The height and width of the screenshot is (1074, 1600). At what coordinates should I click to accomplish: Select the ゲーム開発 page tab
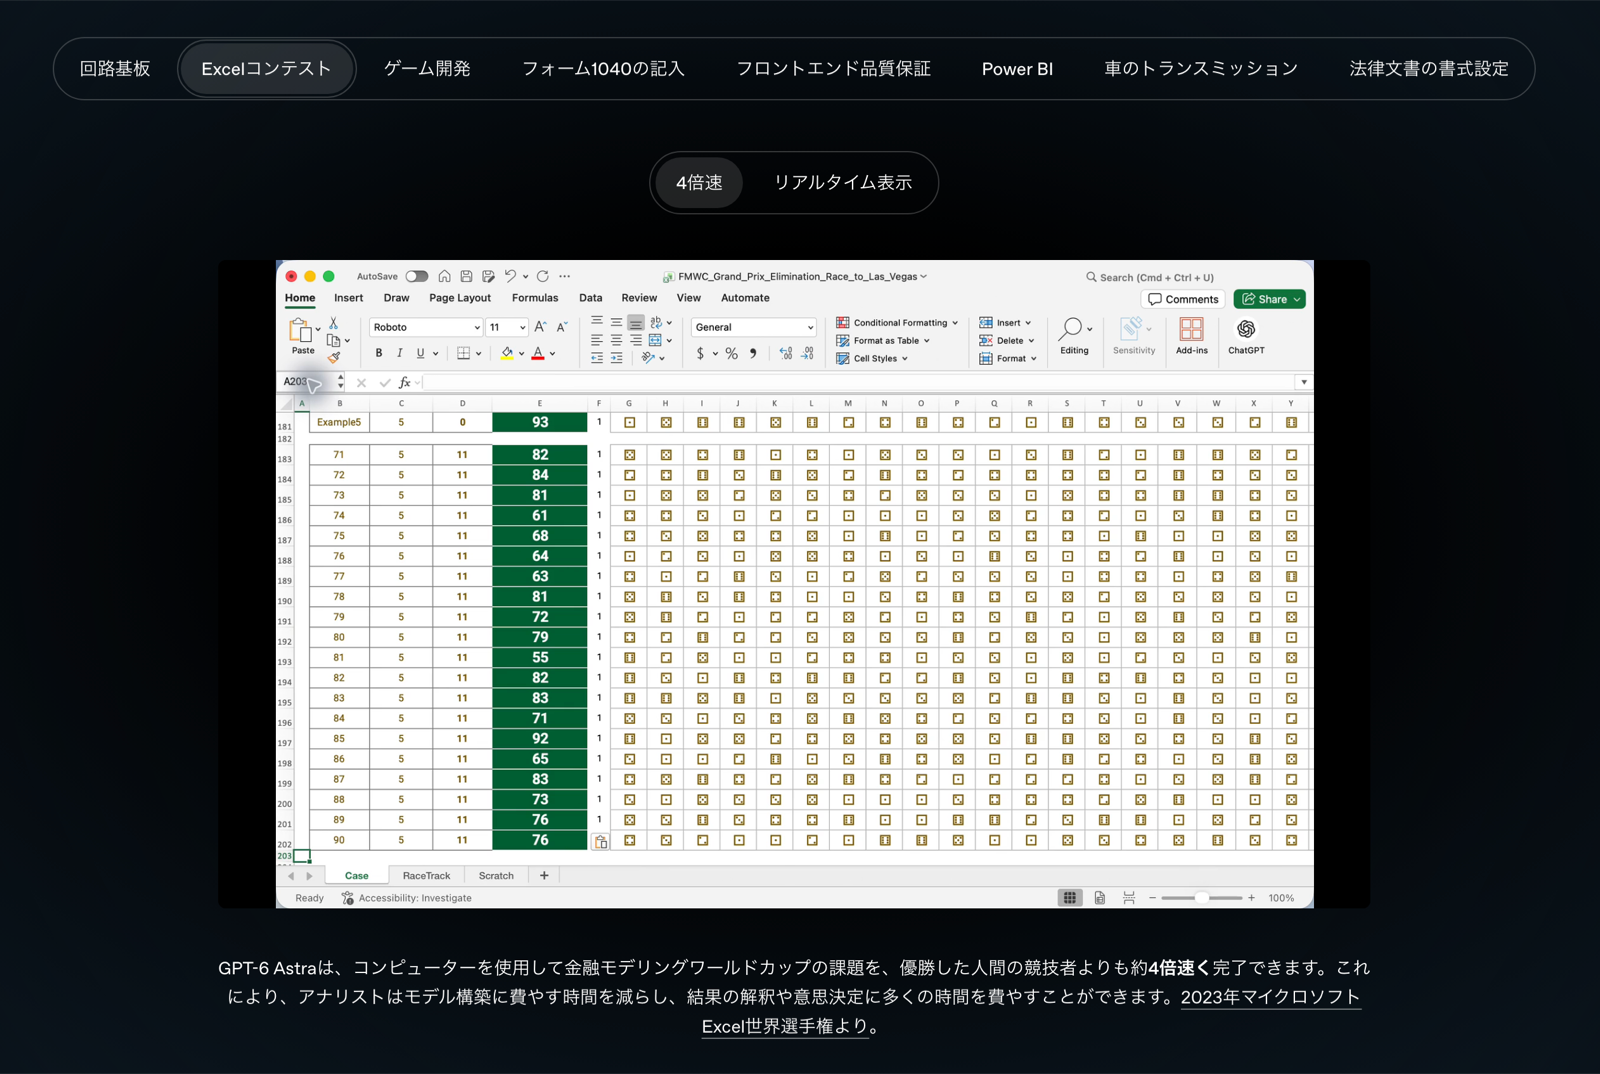(427, 69)
